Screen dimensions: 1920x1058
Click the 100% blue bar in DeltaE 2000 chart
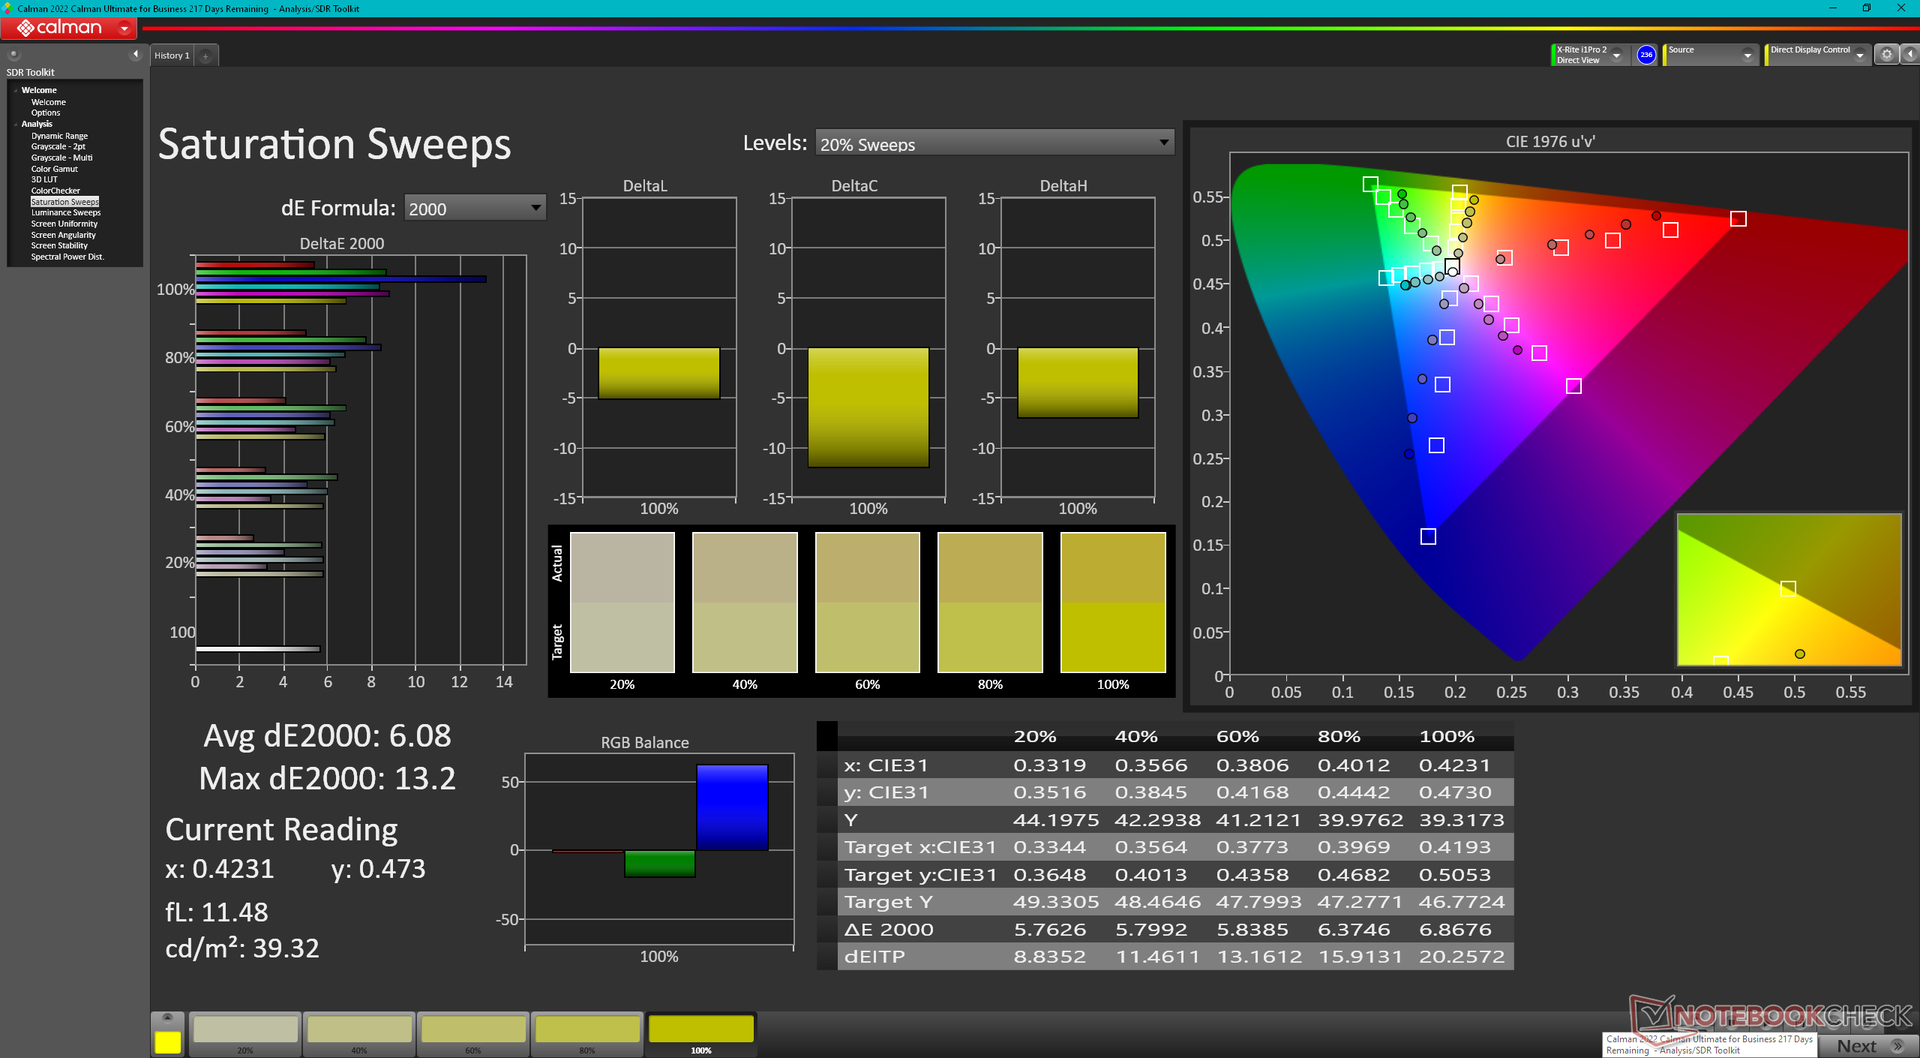[341, 279]
